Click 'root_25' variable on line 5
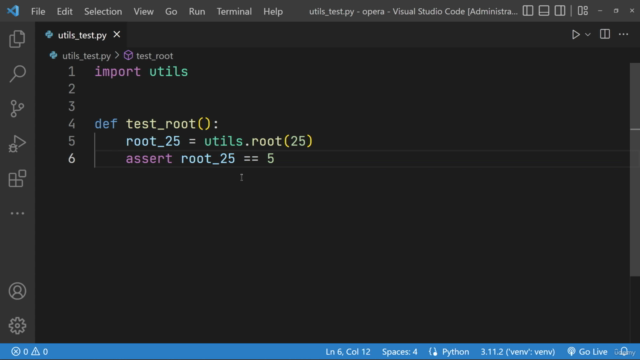Screen dimensions: 640x360 (x=153, y=141)
